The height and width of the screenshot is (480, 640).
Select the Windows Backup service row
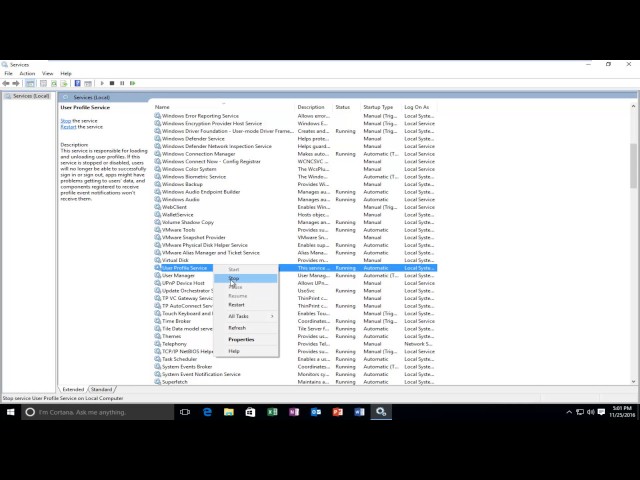(x=296, y=184)
